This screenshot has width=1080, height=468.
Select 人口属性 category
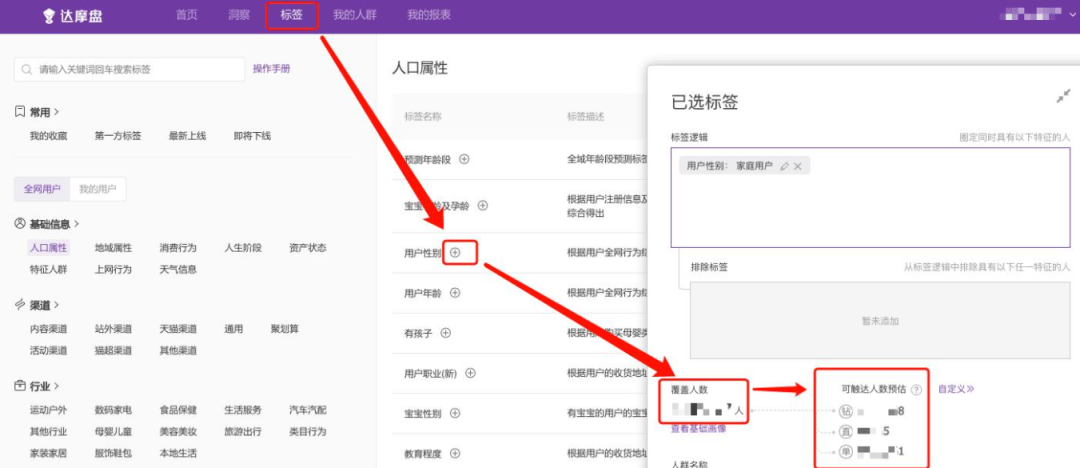(x=48, y=248)
